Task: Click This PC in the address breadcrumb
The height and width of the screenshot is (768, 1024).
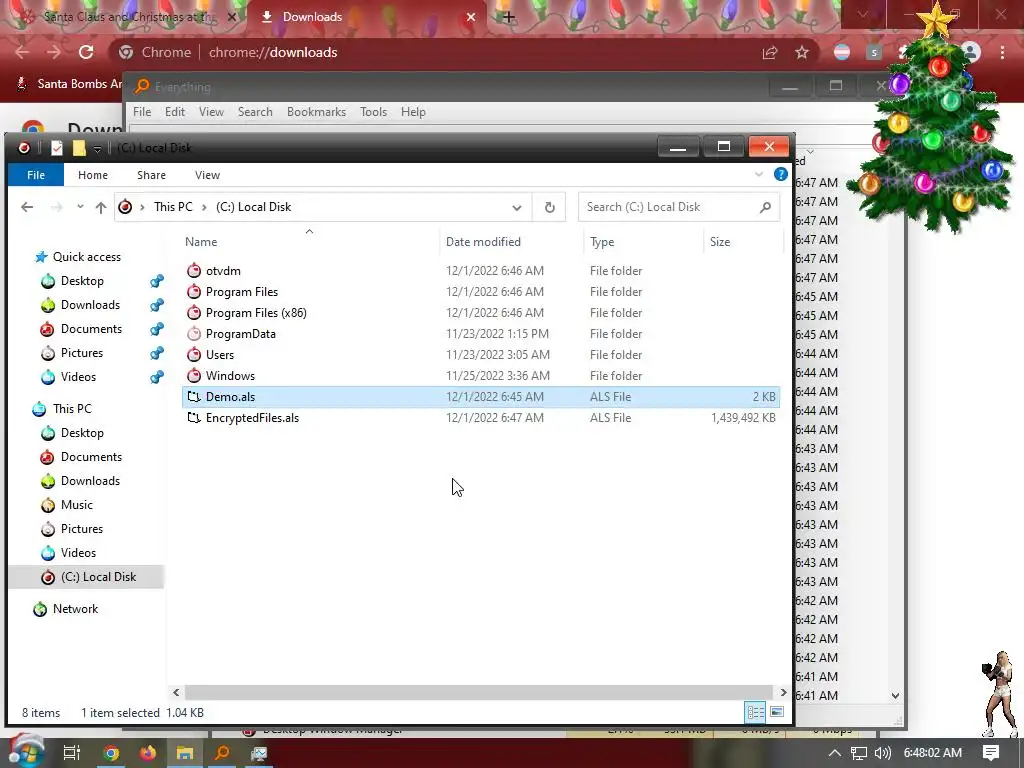Action: [173, 207]
